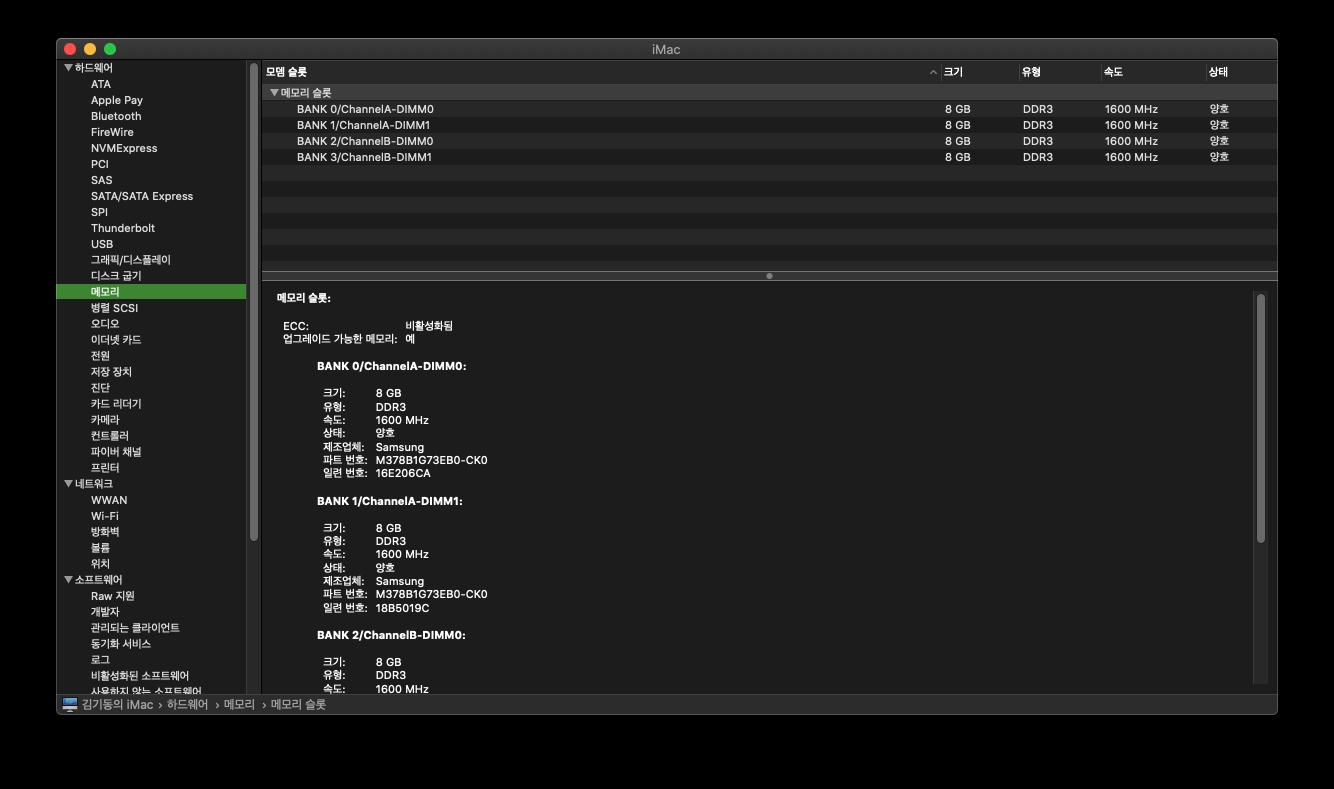
Task: Select ATA in the sidebar
Action: point(101,84)
